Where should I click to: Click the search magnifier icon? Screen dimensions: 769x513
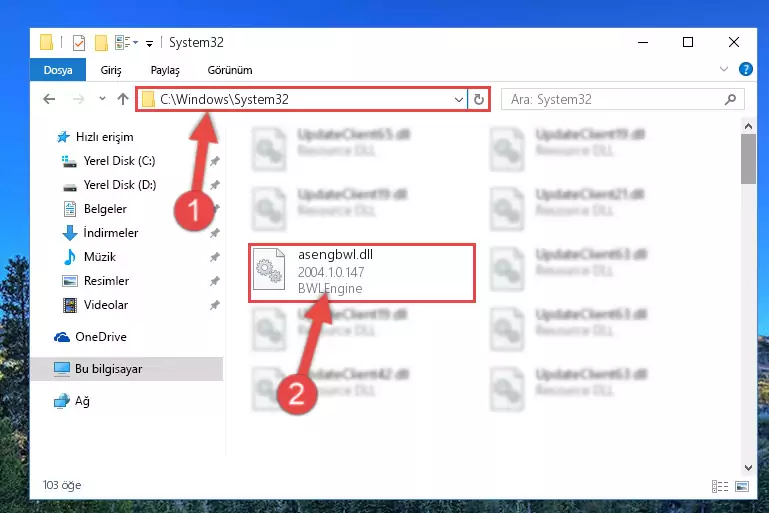coord(730,100)
